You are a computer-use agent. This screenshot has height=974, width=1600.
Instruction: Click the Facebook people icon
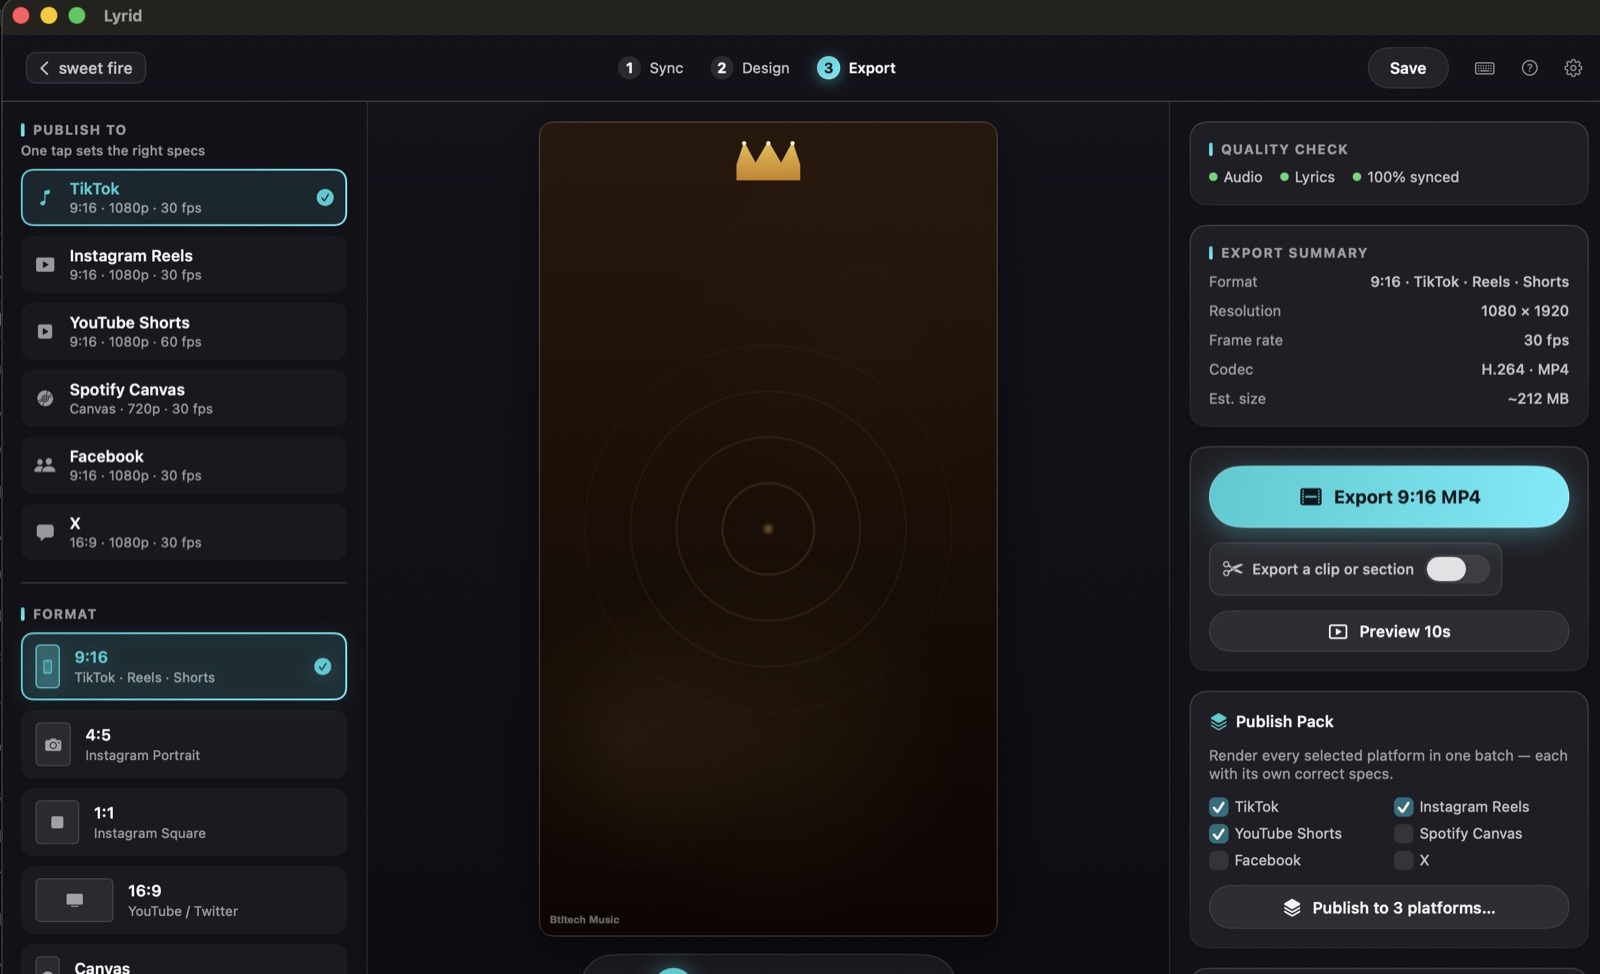[x=45, y=465]
